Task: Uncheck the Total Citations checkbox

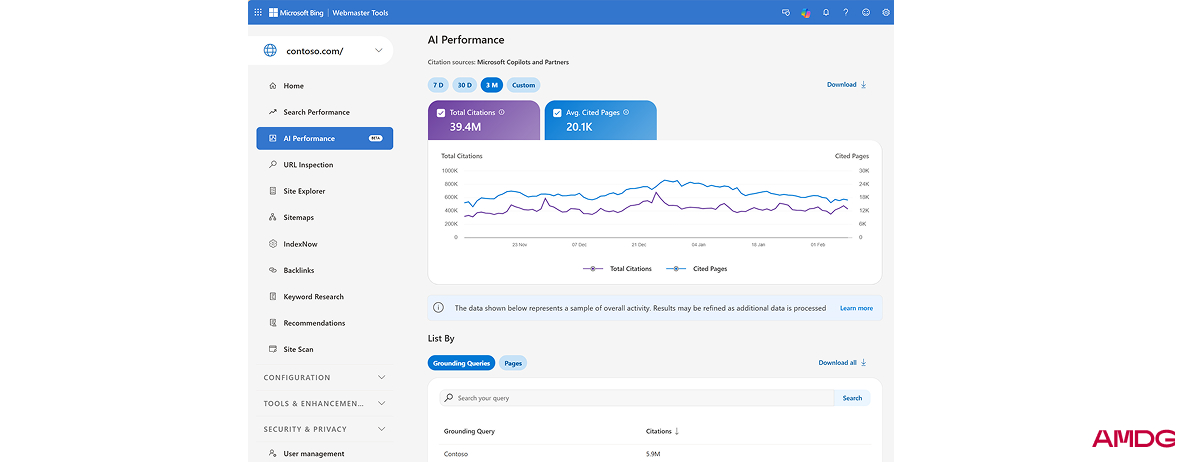Action: 441,113
